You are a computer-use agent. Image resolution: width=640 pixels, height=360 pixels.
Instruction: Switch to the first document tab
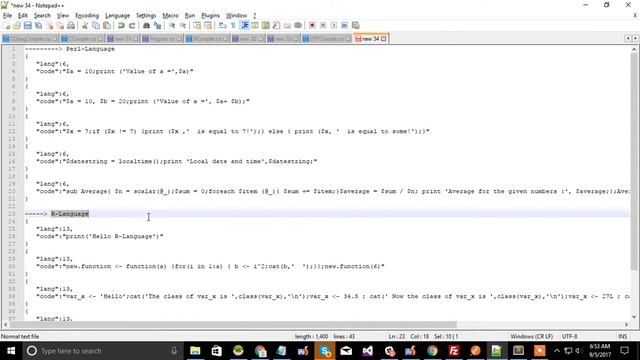(30, 39)
